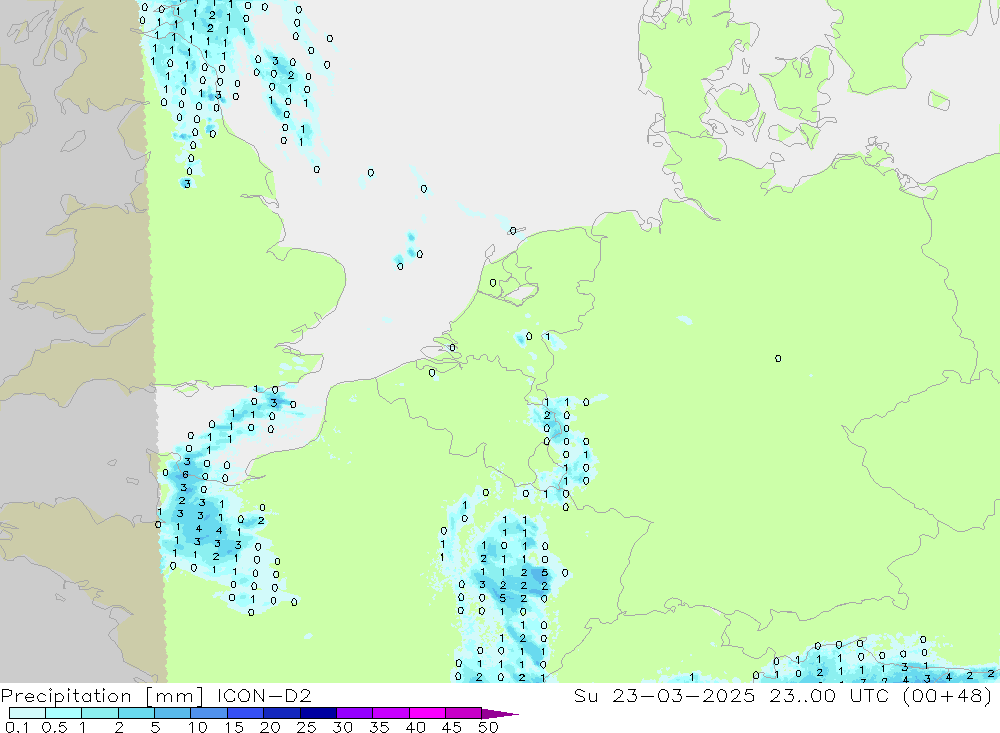The height and width of the screenshot is (733, 1000).
Task: Select the 2–5 mm legend color swatch
Action: coord(136,713)
